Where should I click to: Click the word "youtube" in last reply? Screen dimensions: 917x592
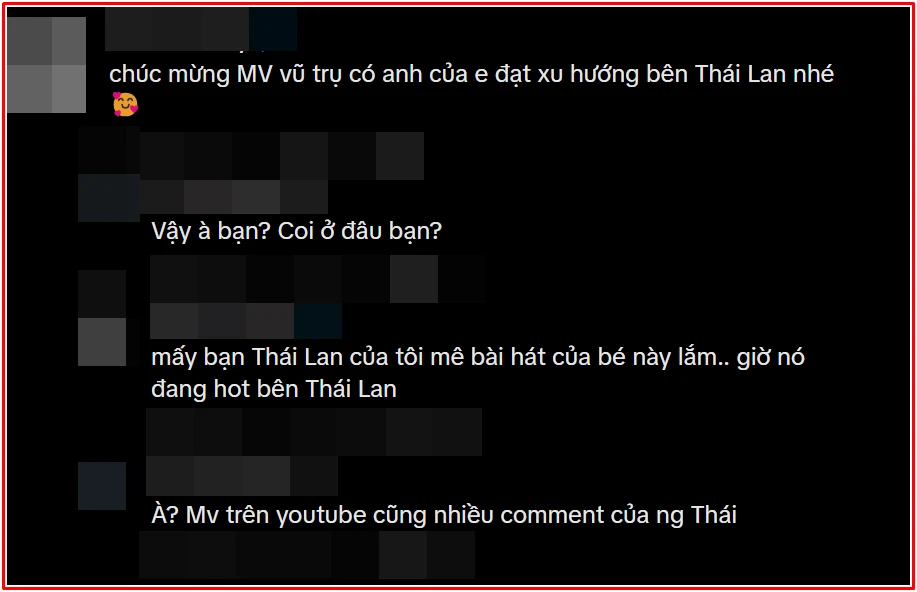click(x=321, y=515)
